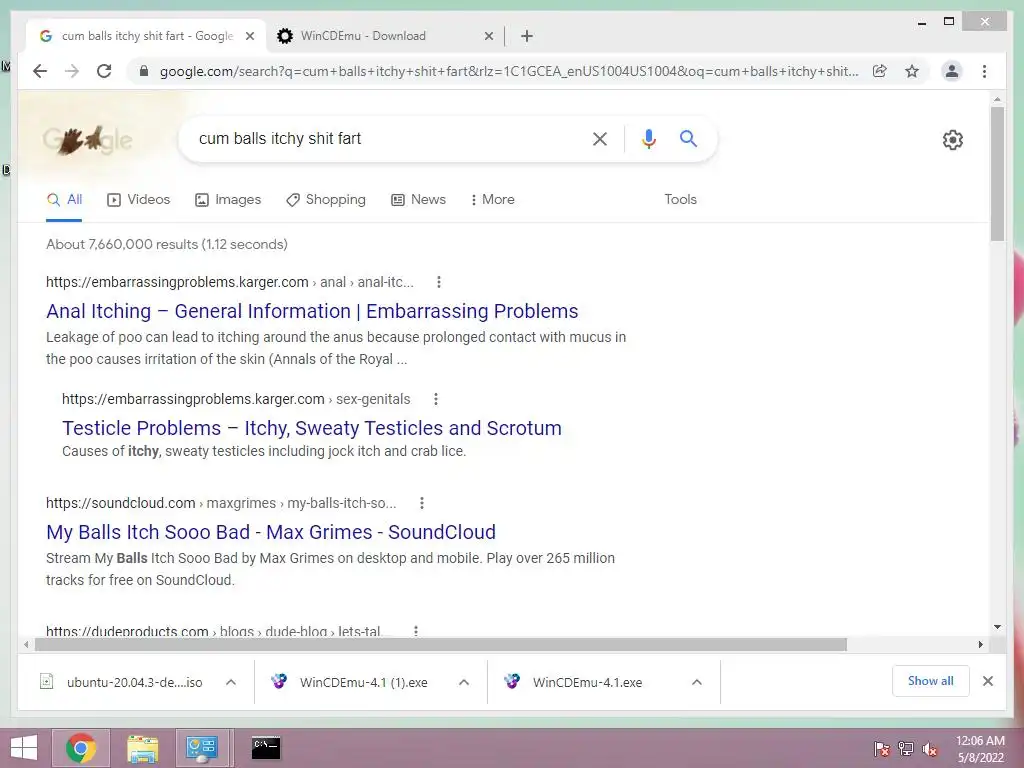Dismiss the downloads bar
The height and width of the screenshot is (768, 1024).
click(x=987, y=681)
